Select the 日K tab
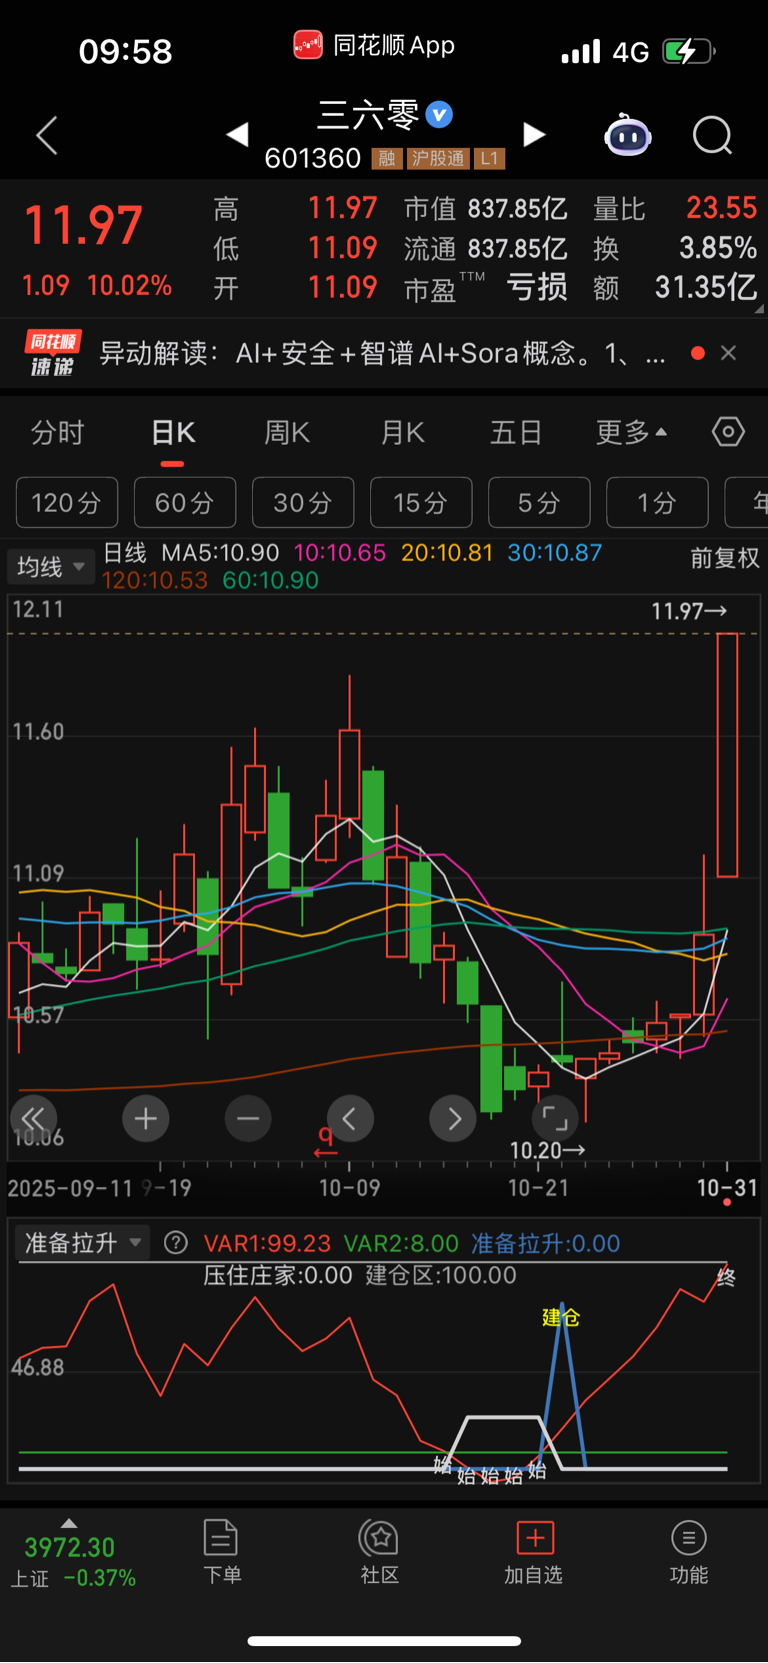The height and width of the screenshot is (1663, 768). (173, 433)
